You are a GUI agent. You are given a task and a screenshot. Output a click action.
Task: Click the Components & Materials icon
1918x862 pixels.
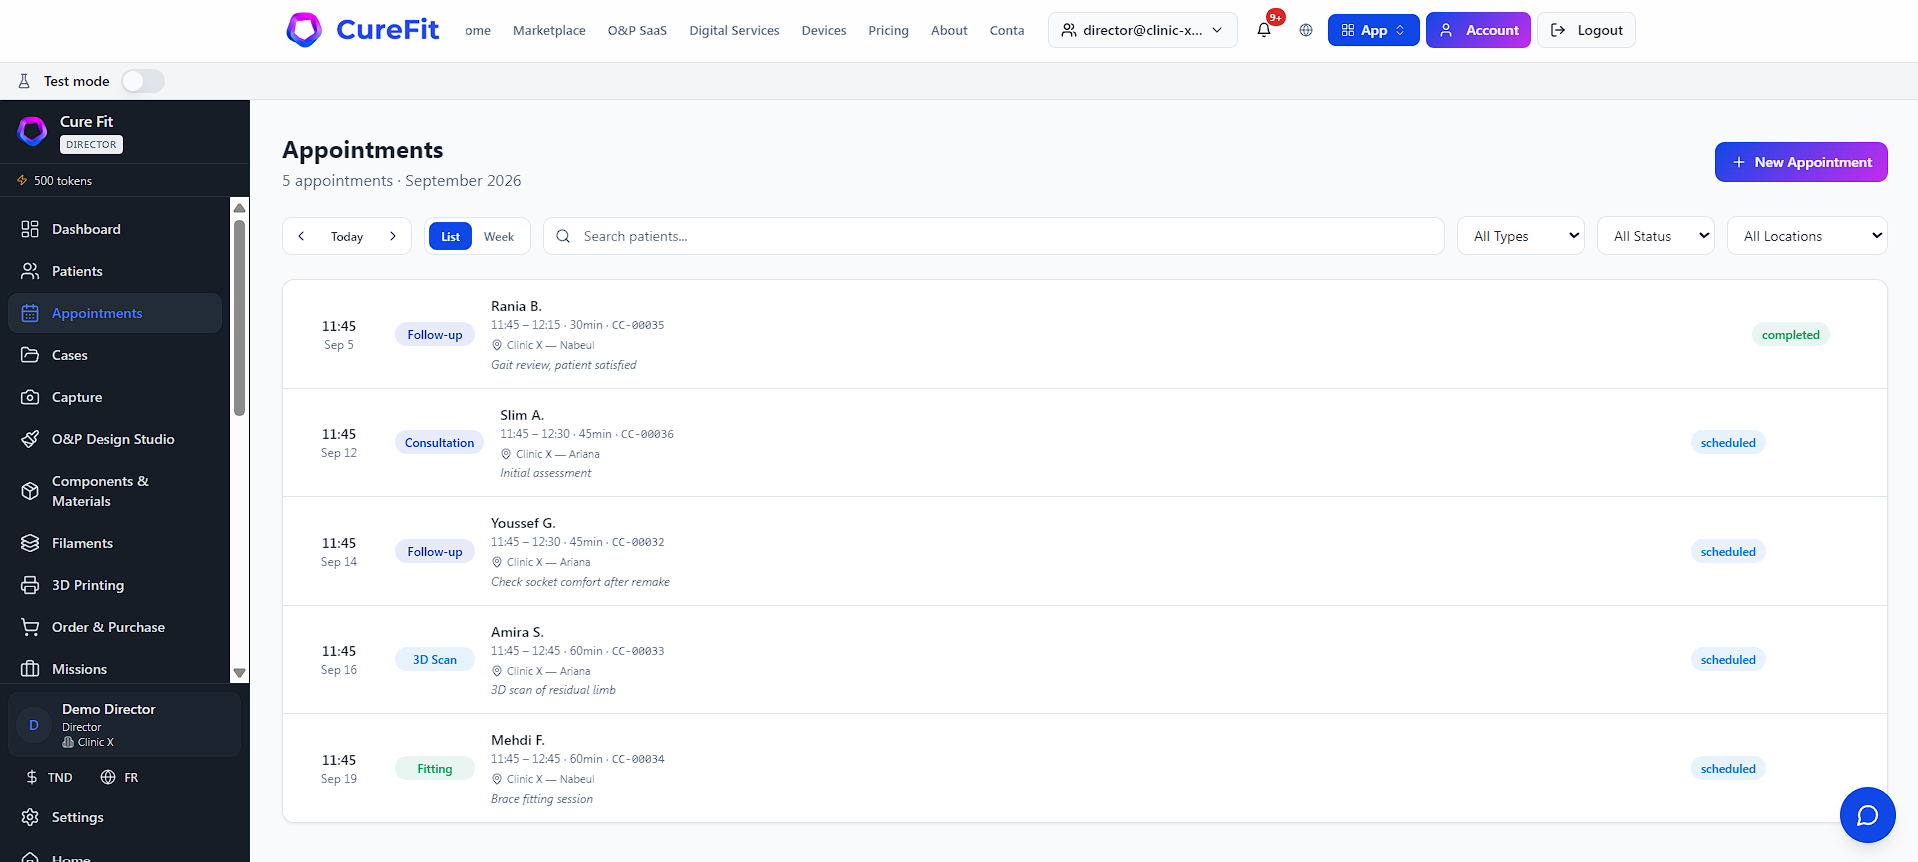tap(30, 491)
